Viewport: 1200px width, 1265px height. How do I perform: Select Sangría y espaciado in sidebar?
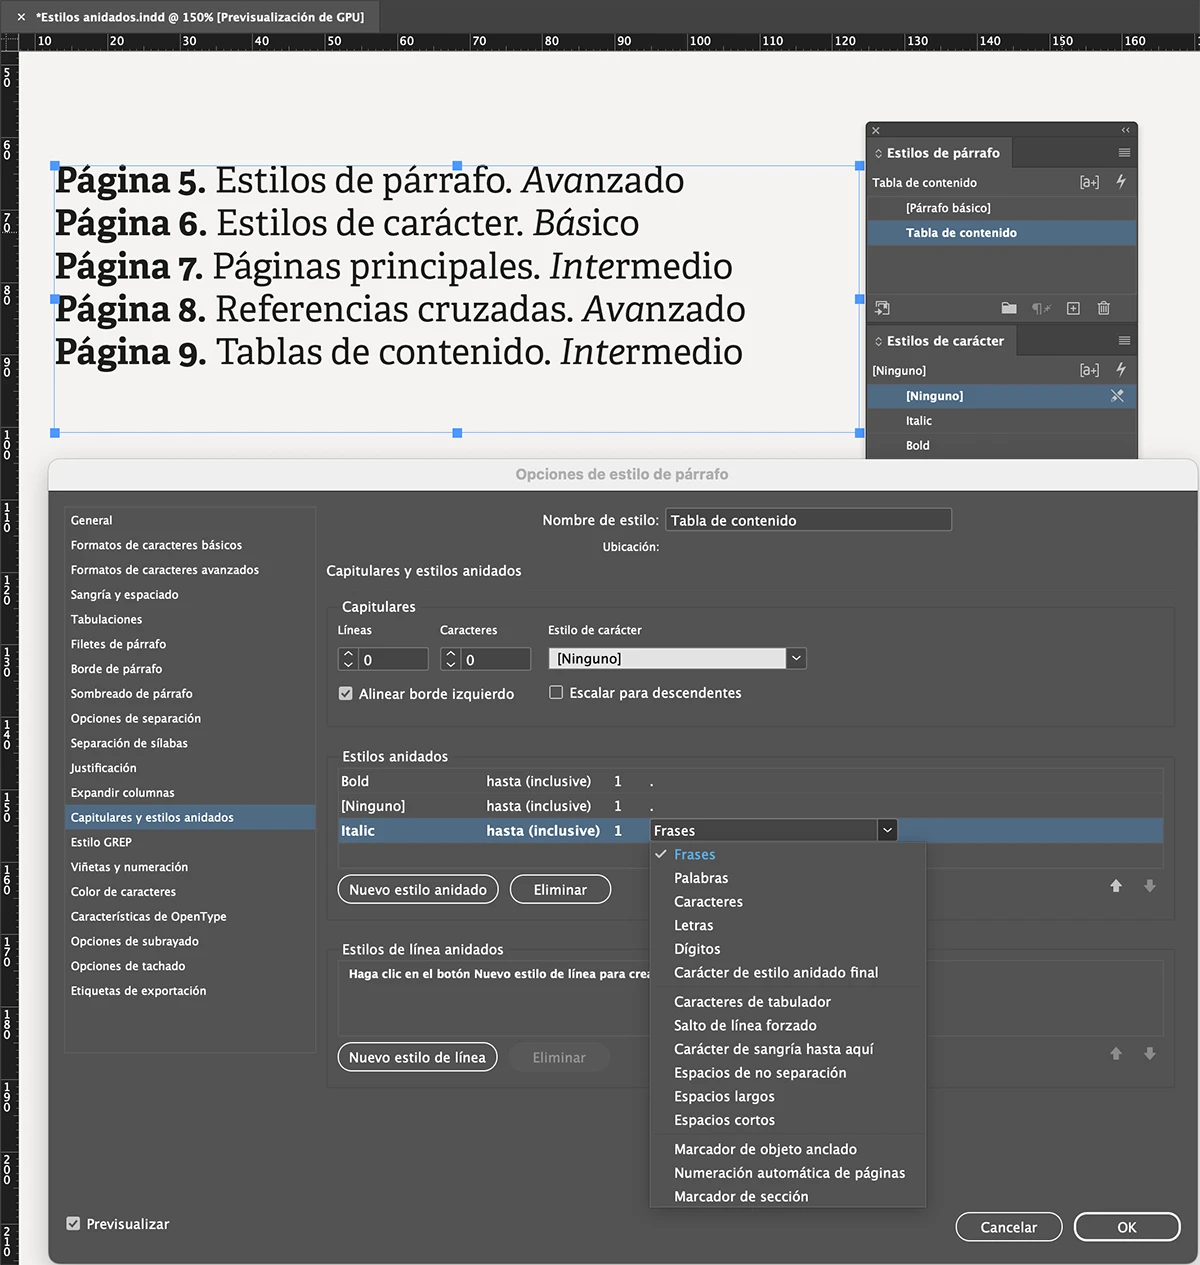[124, 594]
